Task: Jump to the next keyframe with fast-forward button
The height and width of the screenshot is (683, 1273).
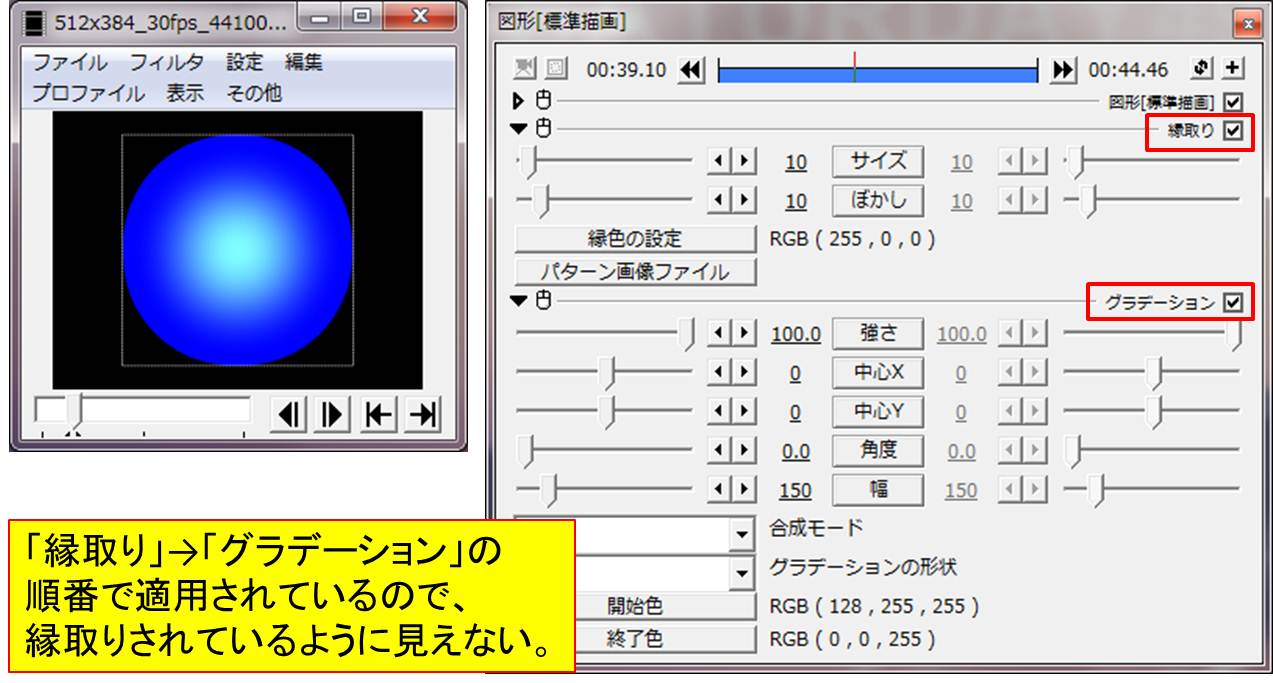Action: click(1064, 70)
